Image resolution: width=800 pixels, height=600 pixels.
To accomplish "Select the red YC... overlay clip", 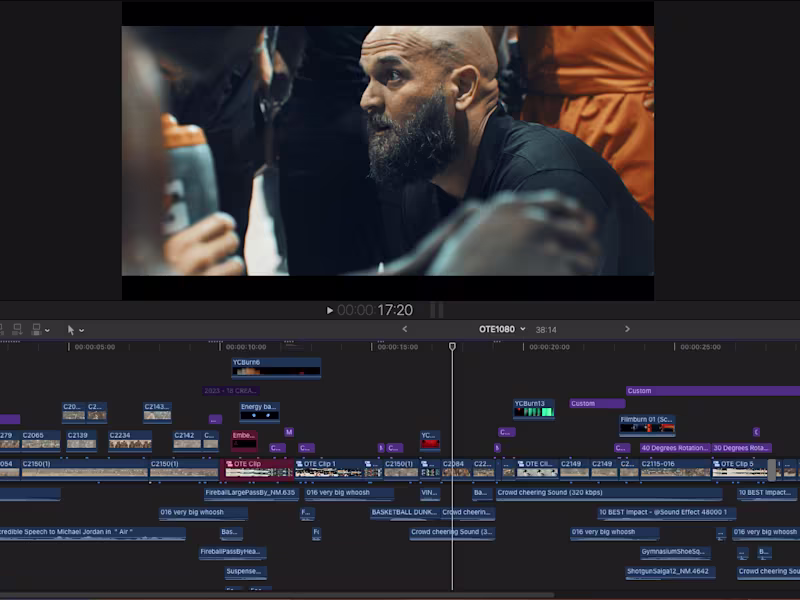I will pos(430,441).
